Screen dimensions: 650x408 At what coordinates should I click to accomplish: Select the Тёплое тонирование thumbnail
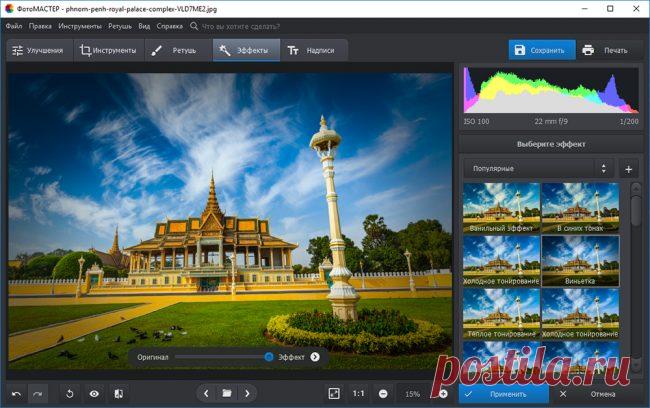pyautogui.click(x=501, y=314)
